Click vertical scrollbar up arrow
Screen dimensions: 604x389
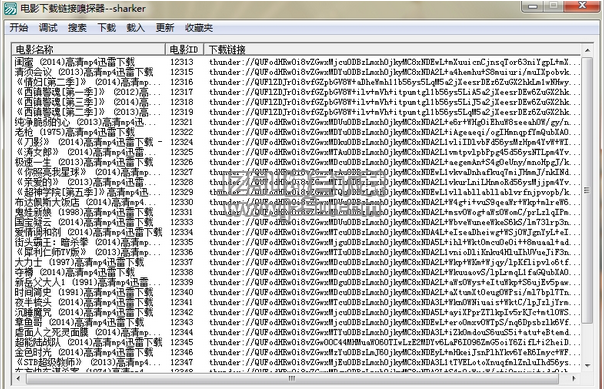point(587,50)
